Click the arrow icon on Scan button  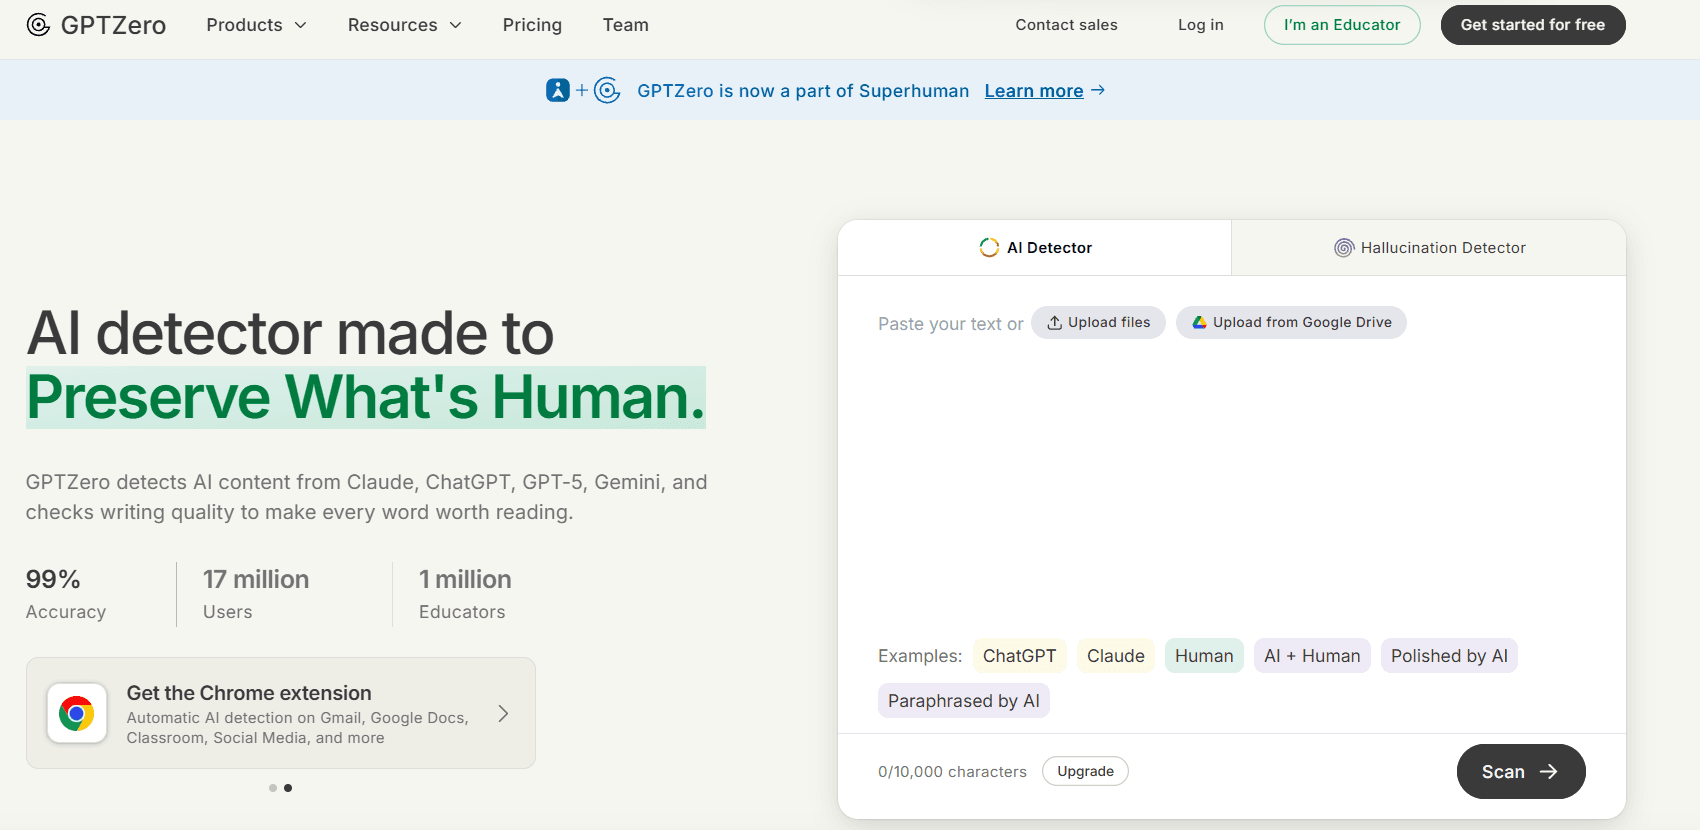click(x=1548, y=772)
